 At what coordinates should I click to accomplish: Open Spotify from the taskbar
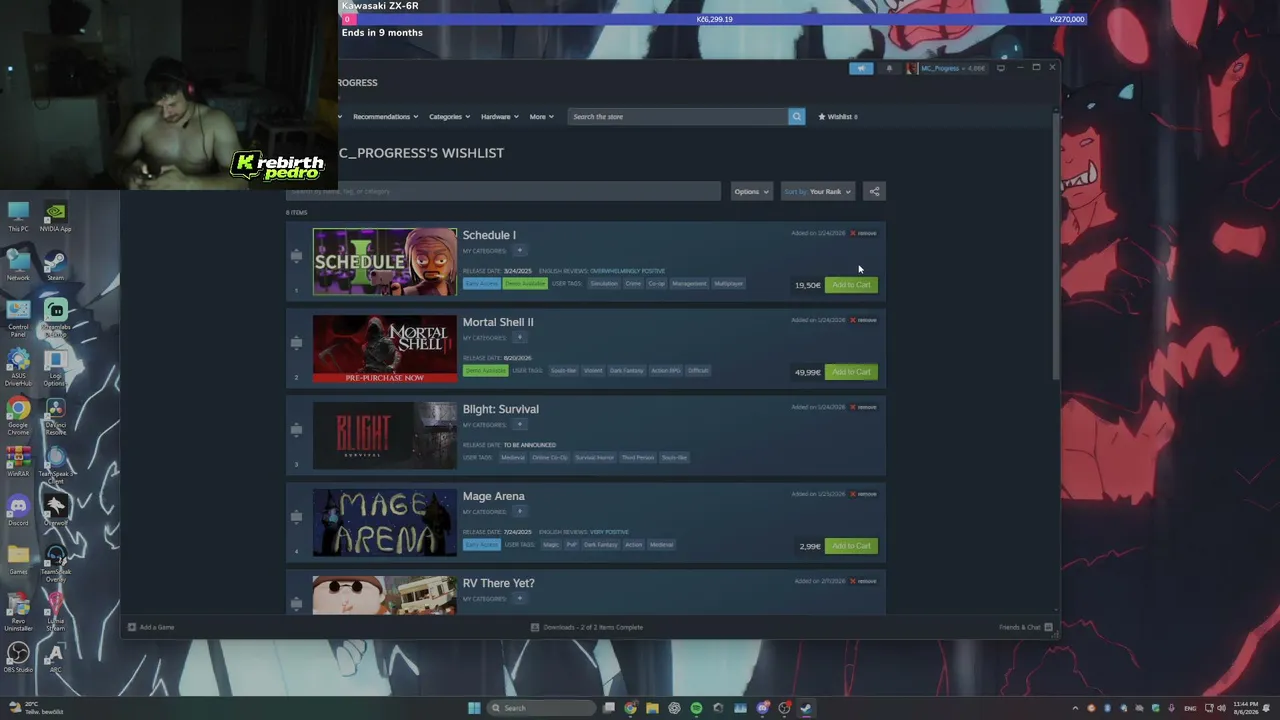696,708
